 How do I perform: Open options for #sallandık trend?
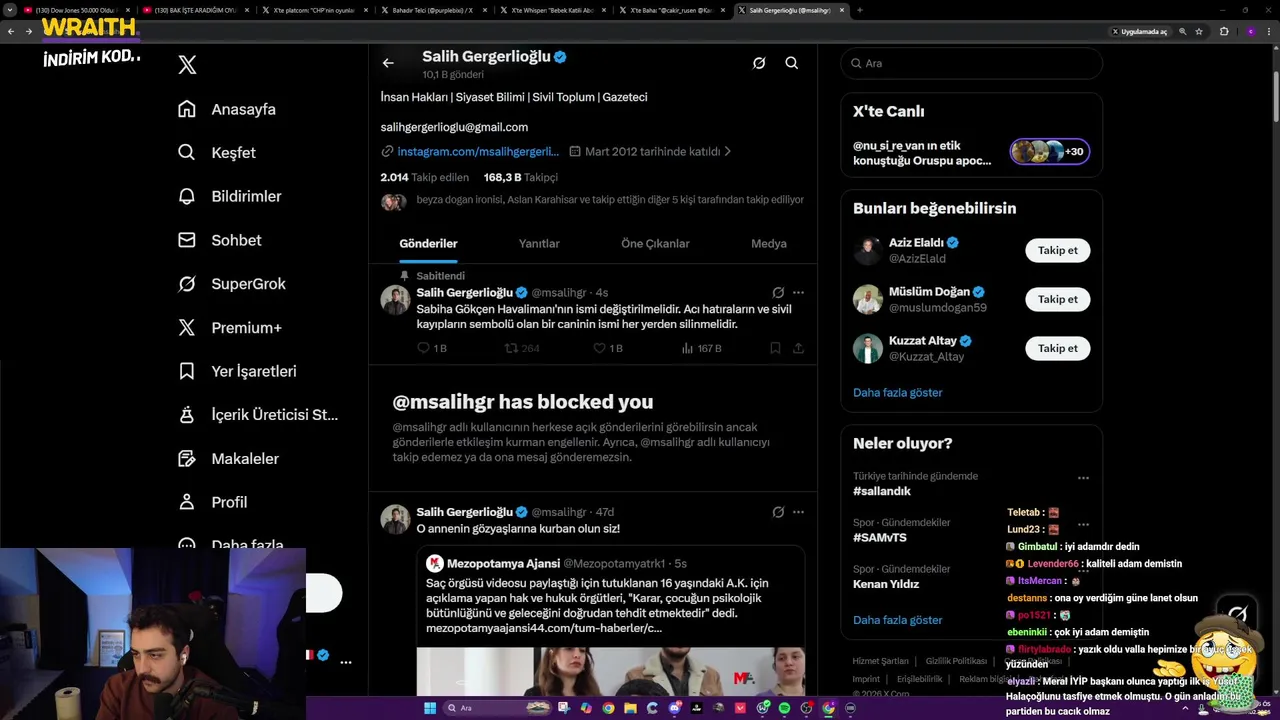pyautogui.click(x=1083, y=478)
